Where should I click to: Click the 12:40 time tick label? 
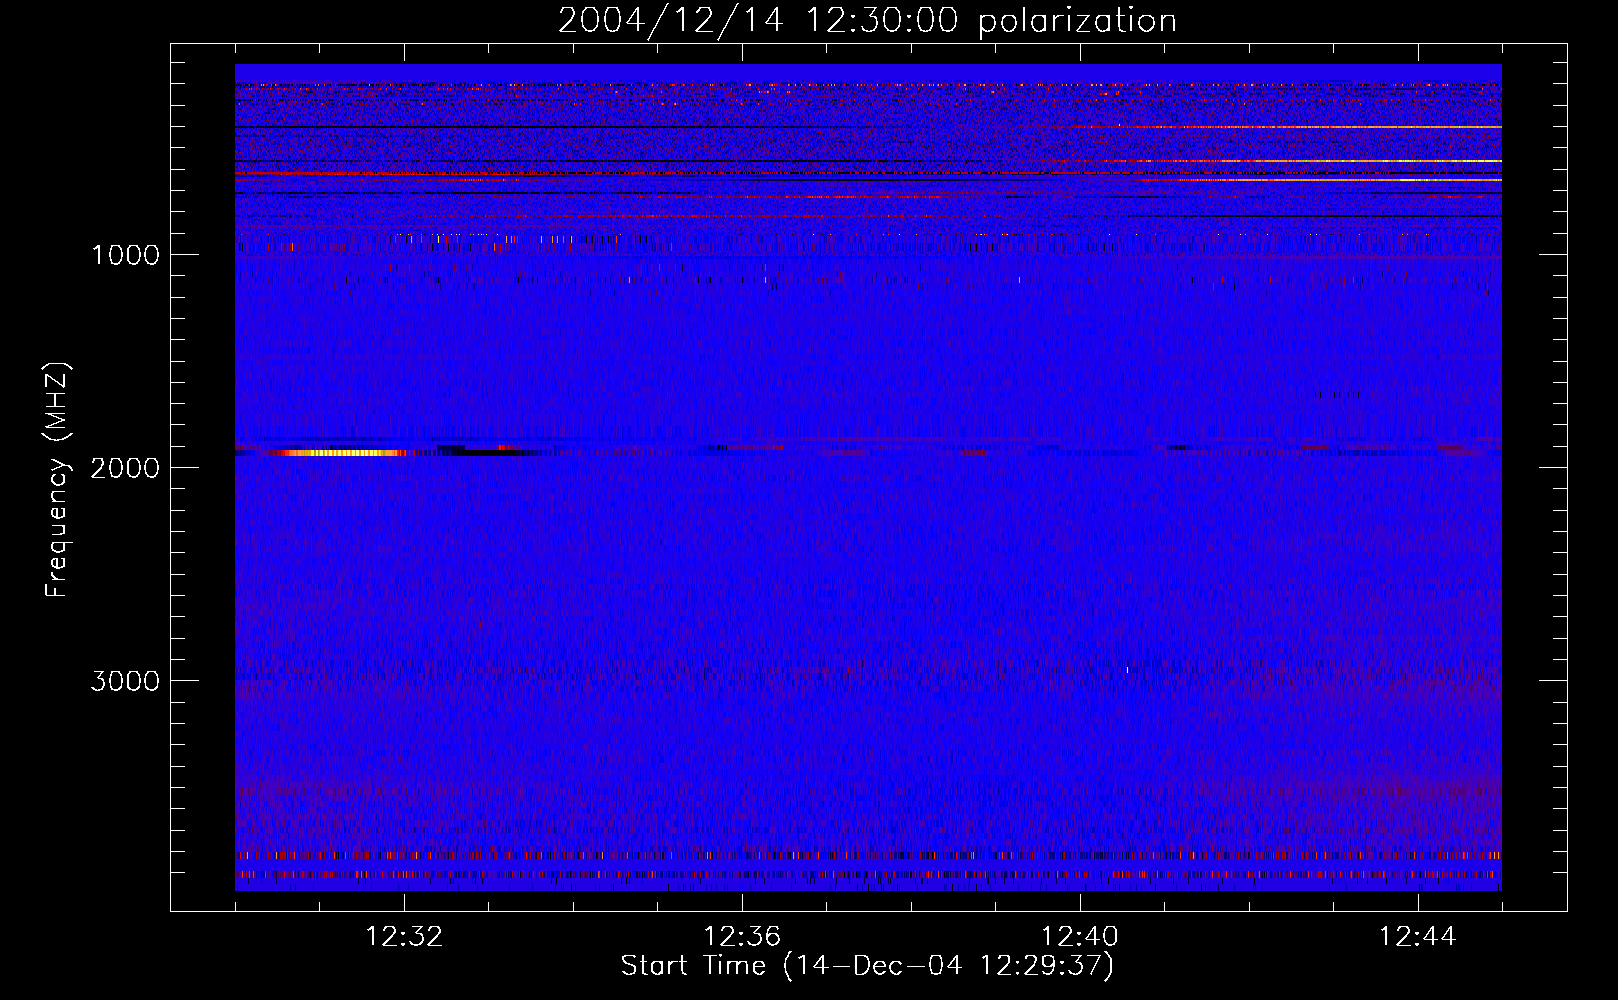[1080, 937]
